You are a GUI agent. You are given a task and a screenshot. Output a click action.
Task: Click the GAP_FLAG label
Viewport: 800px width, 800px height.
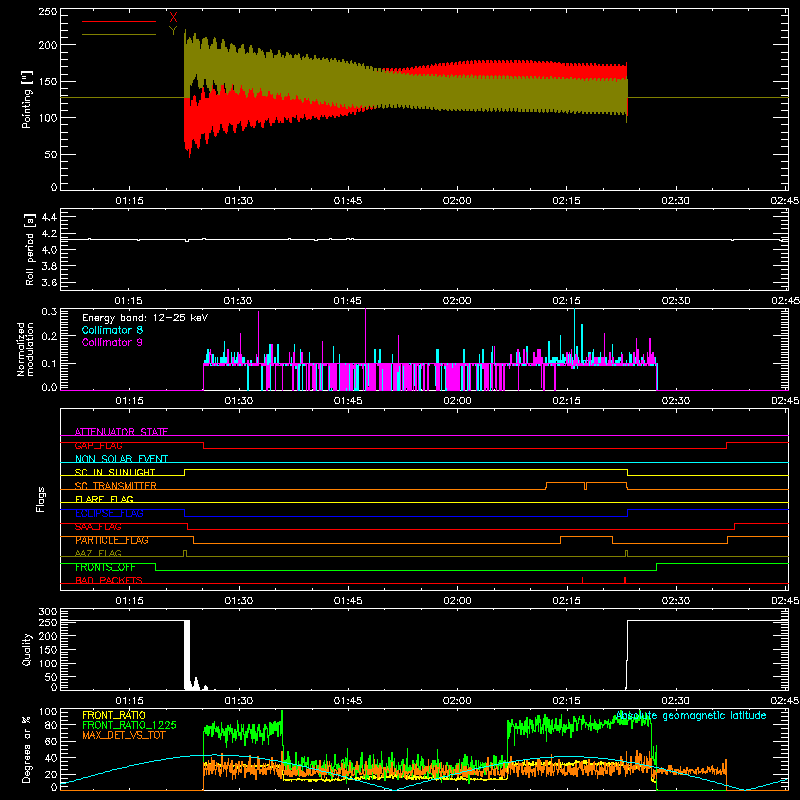click(98, 445)
